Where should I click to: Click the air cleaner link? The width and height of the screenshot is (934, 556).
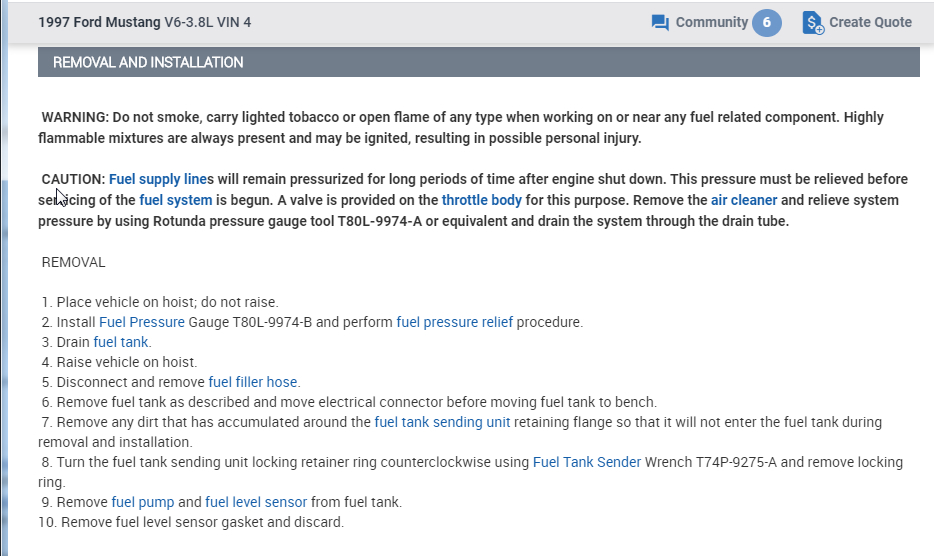tap(744, 200)
